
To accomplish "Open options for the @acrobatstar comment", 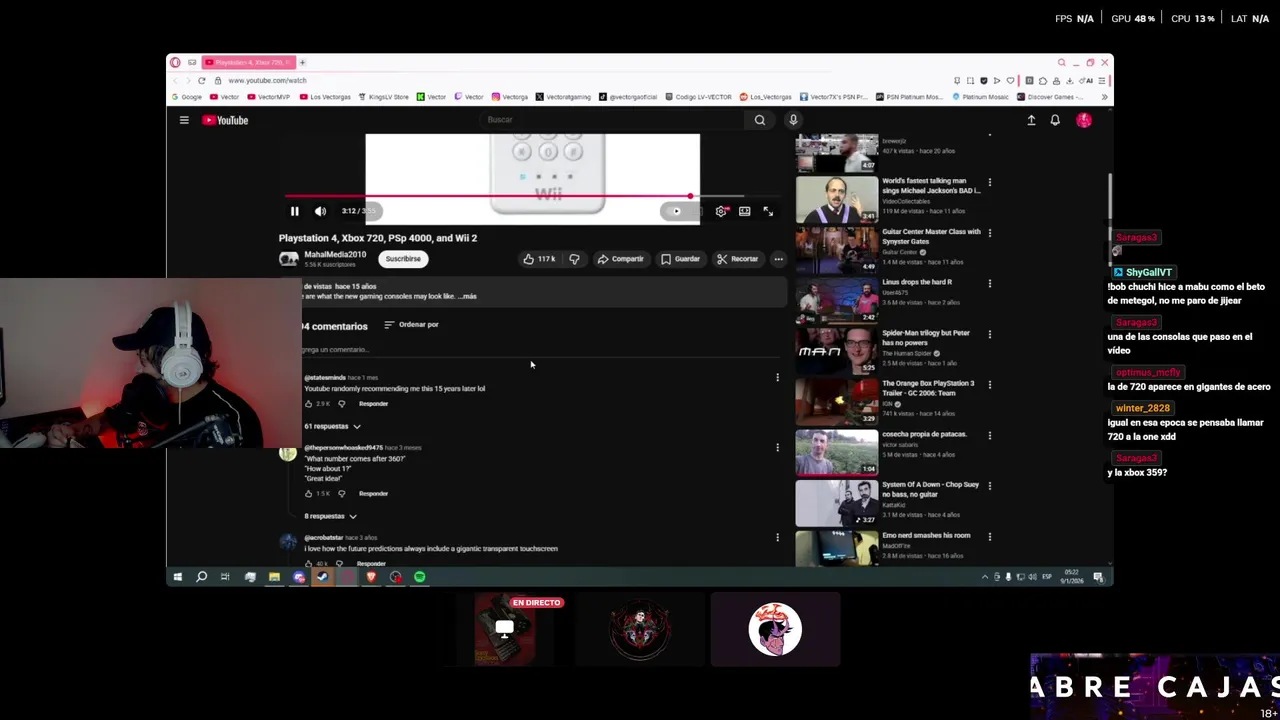I will [x=777, y=538].
